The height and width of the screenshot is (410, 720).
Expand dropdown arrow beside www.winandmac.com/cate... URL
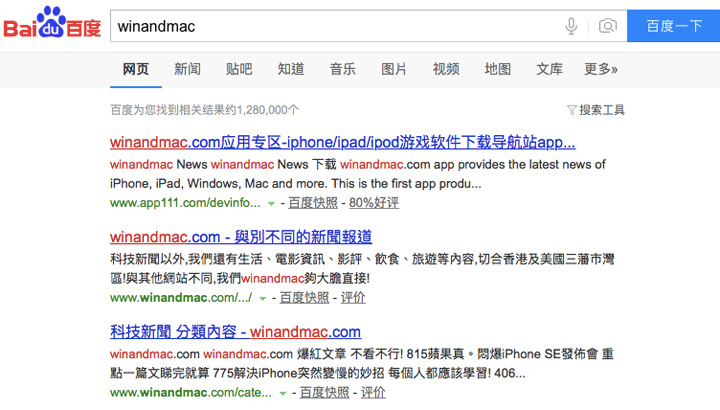(x=283, y=394)
